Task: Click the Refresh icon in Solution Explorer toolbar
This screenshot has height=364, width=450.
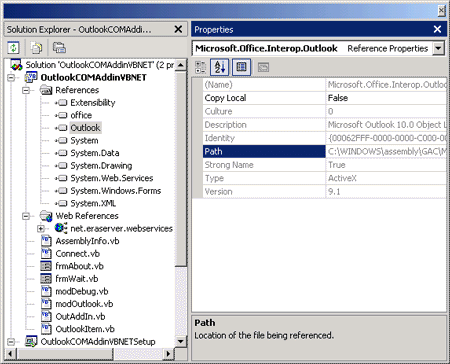Action: 13,48
